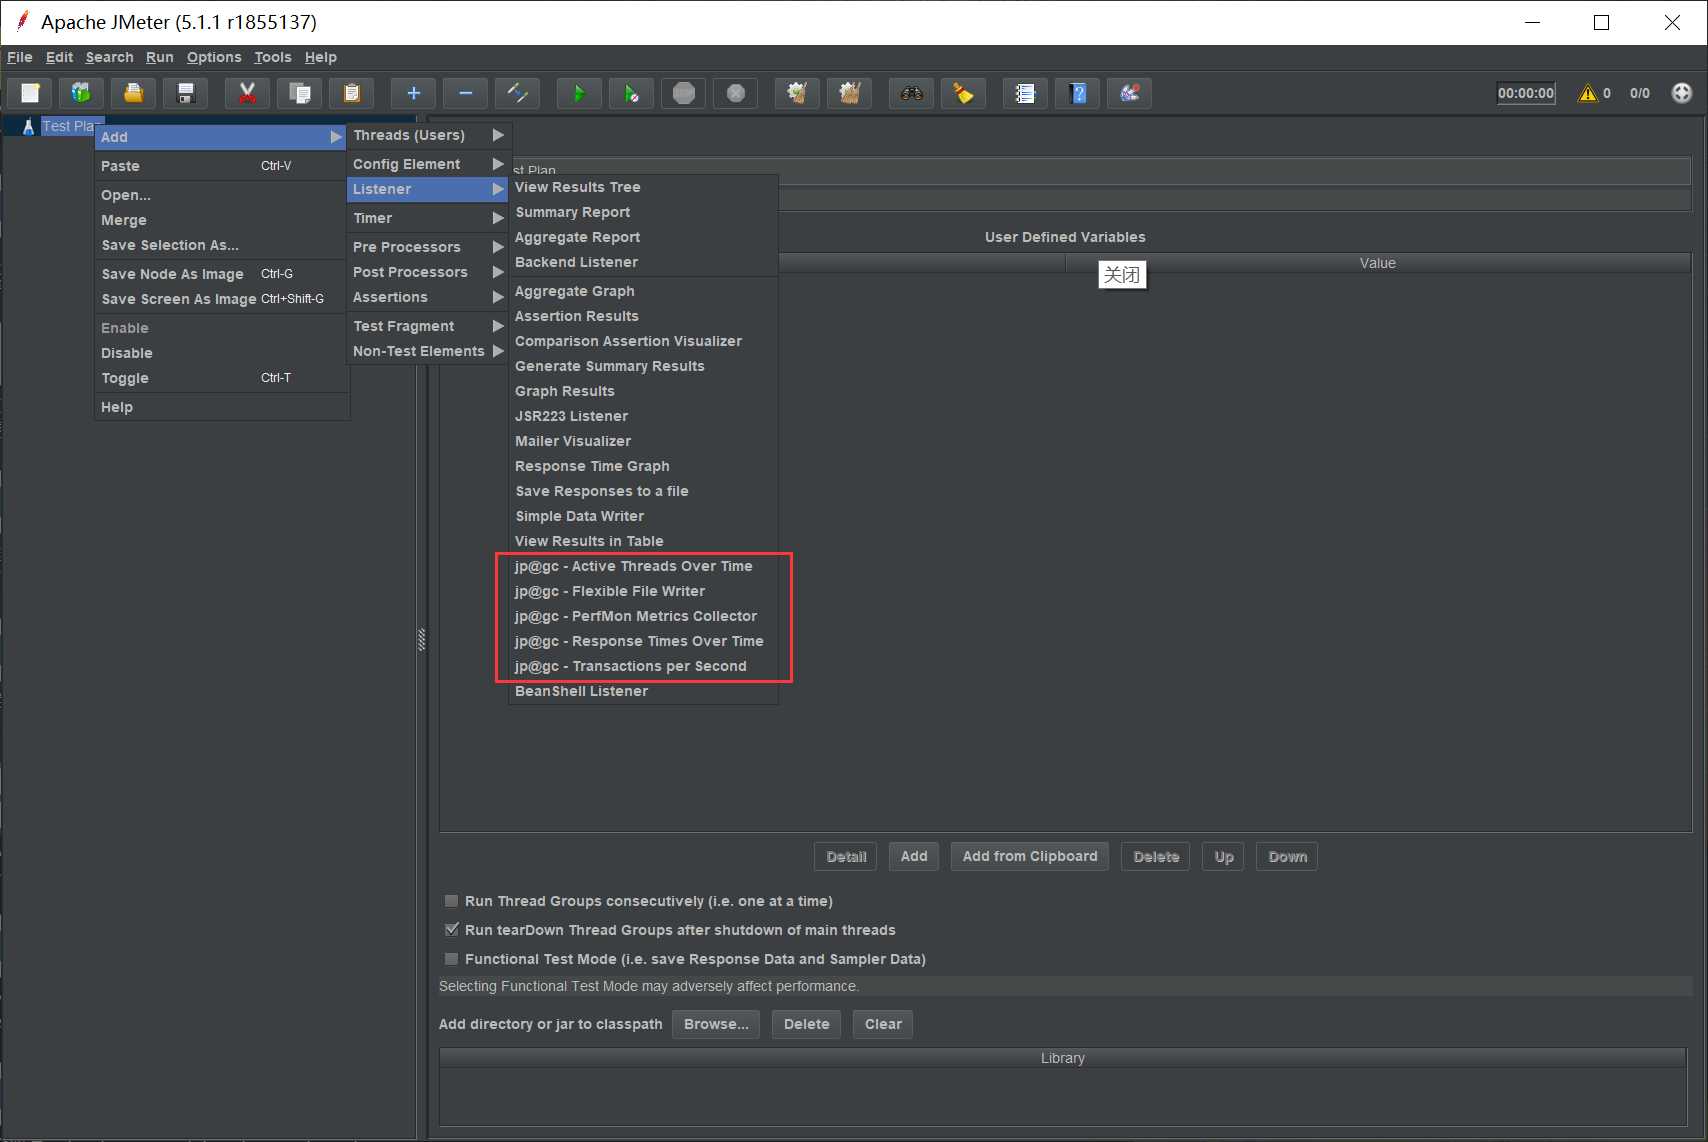Click the Collapse All minus icon
The height and width of the screenshot is (1142, 1708).
[x=465, y=93]
